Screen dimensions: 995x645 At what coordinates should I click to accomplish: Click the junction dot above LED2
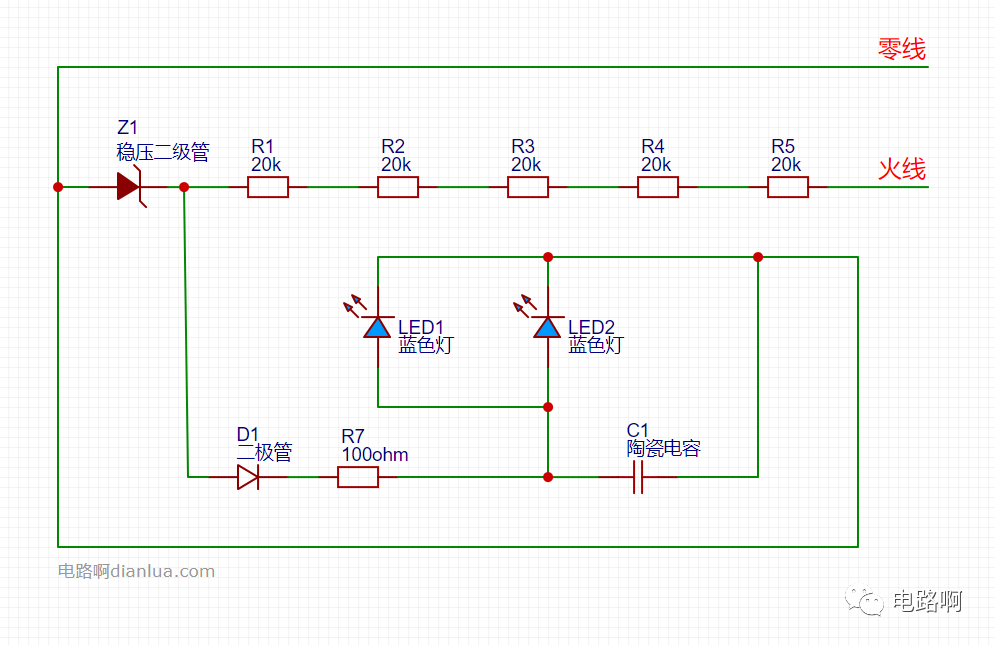point(548,257)
